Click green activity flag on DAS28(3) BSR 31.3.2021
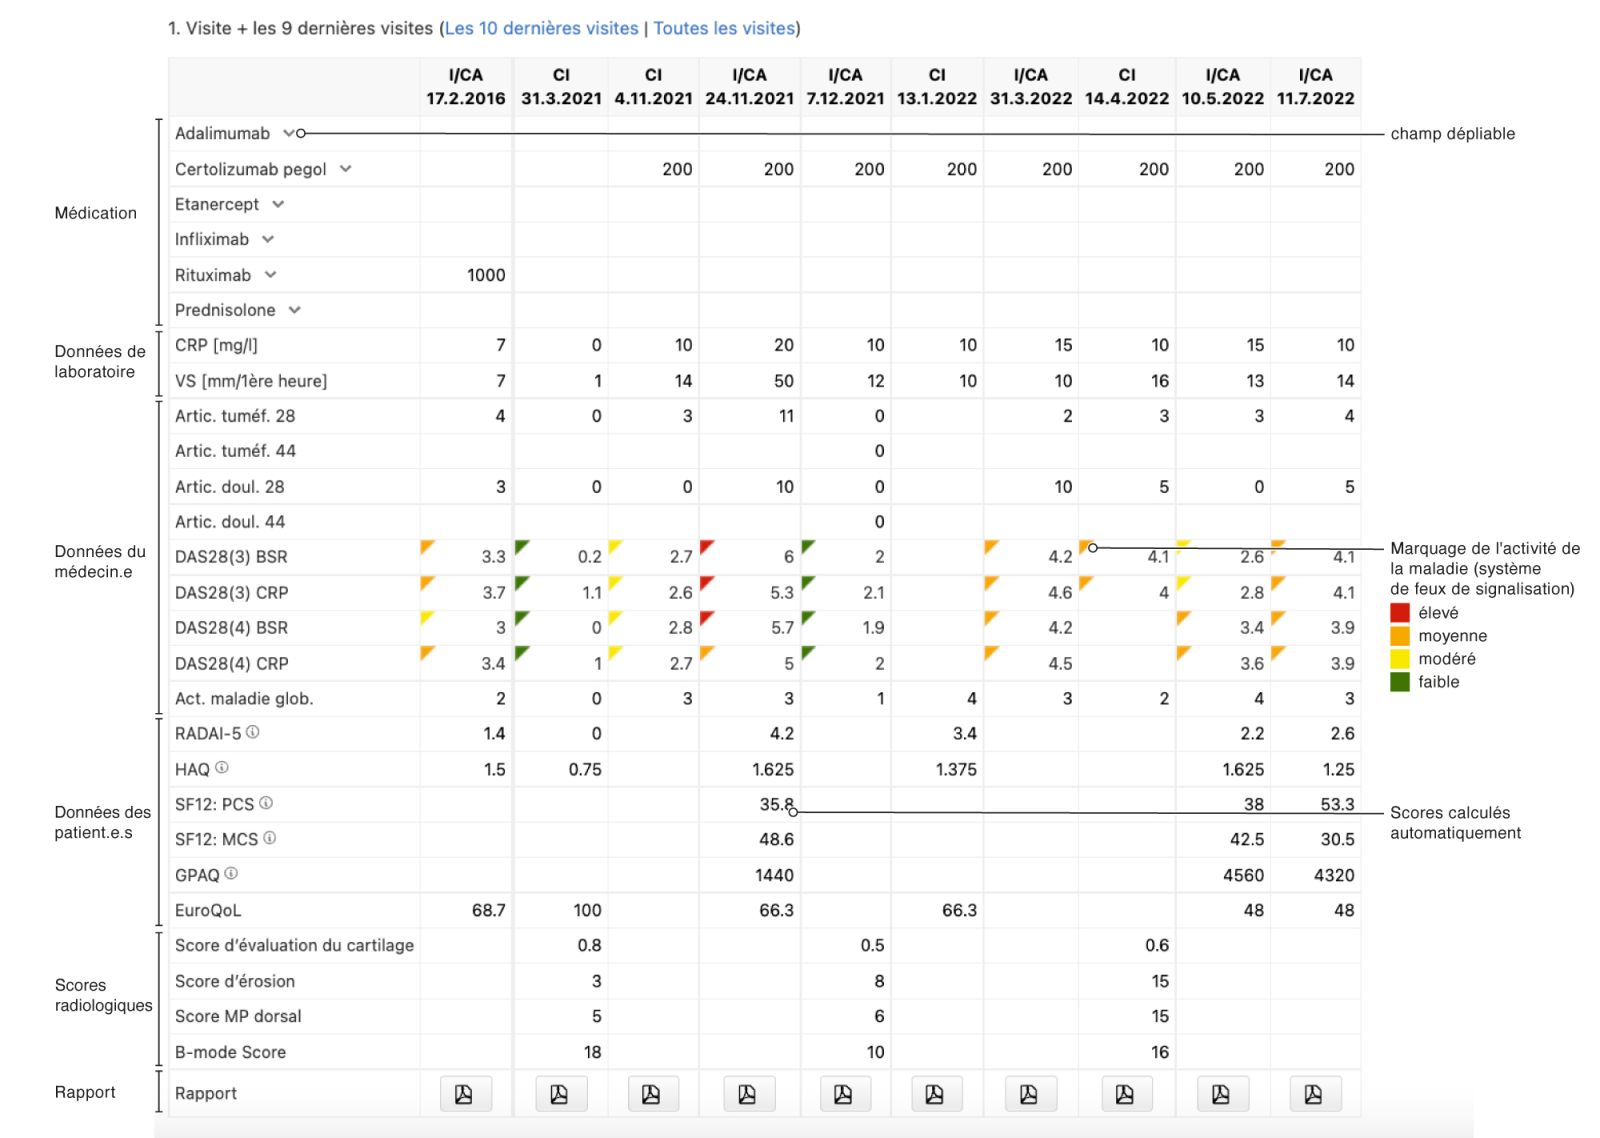Viewport: 1600px width, 1138px height. 520,545
